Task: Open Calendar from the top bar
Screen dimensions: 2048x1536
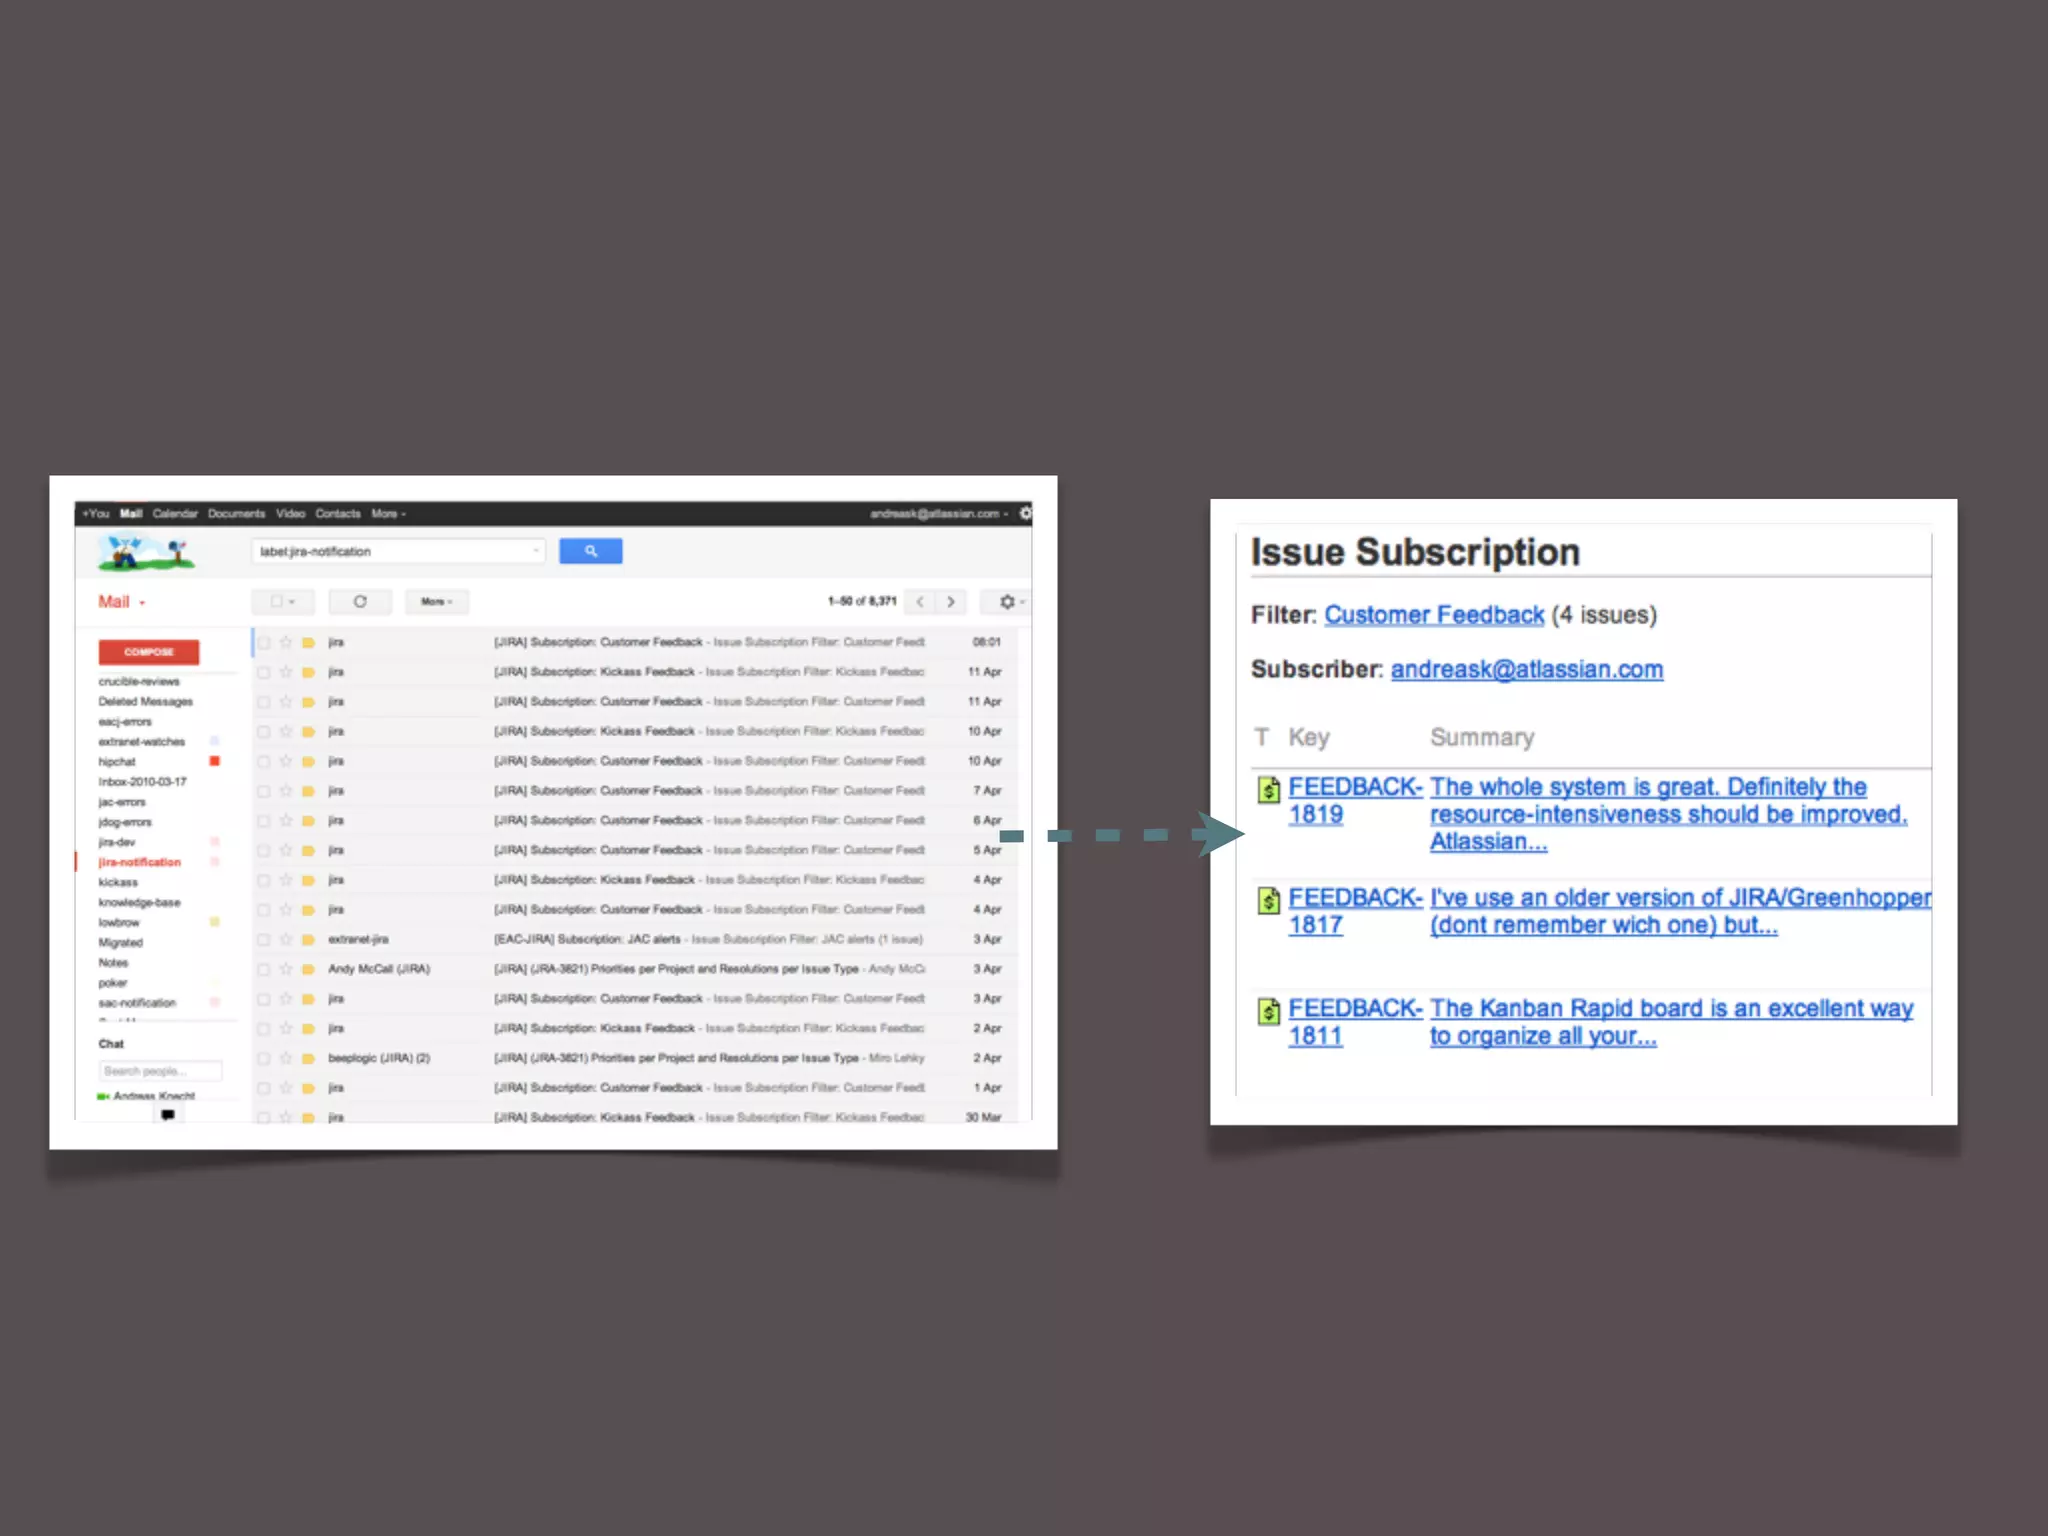Action: [175, 513]
